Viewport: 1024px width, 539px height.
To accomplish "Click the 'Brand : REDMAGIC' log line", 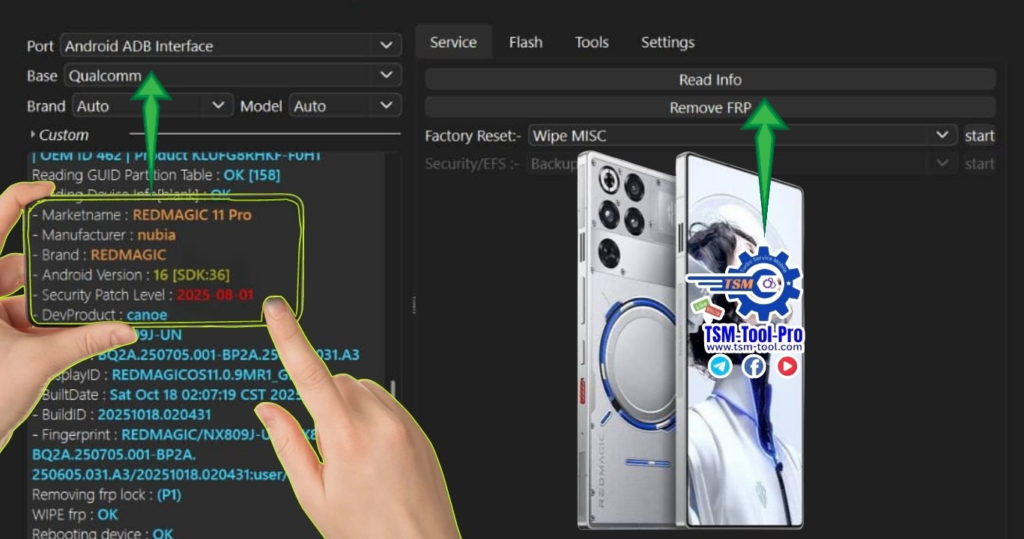I will tap(99, 255).
